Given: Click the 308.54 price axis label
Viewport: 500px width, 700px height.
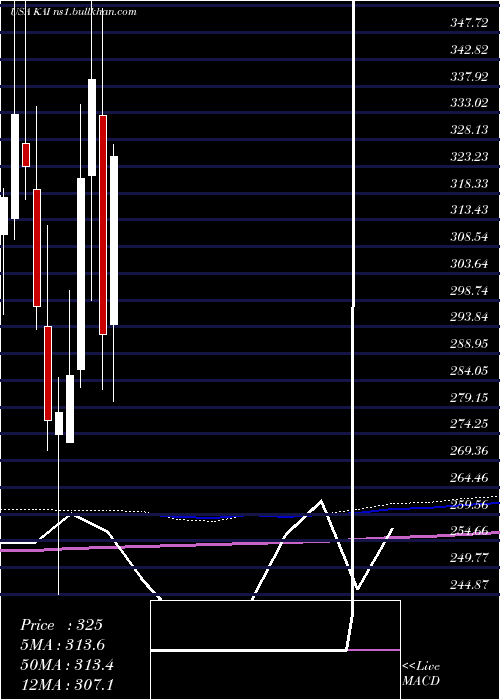Looking at the screenshot, I should point(469,237).
